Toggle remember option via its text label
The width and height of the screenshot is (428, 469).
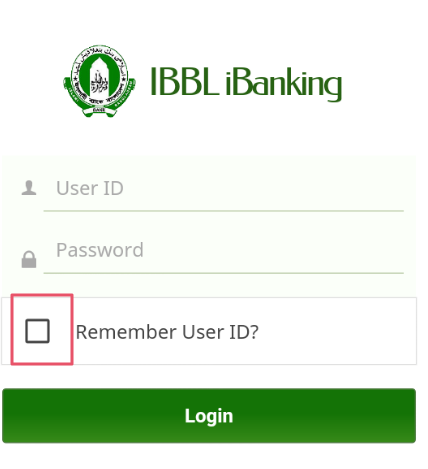167,332
